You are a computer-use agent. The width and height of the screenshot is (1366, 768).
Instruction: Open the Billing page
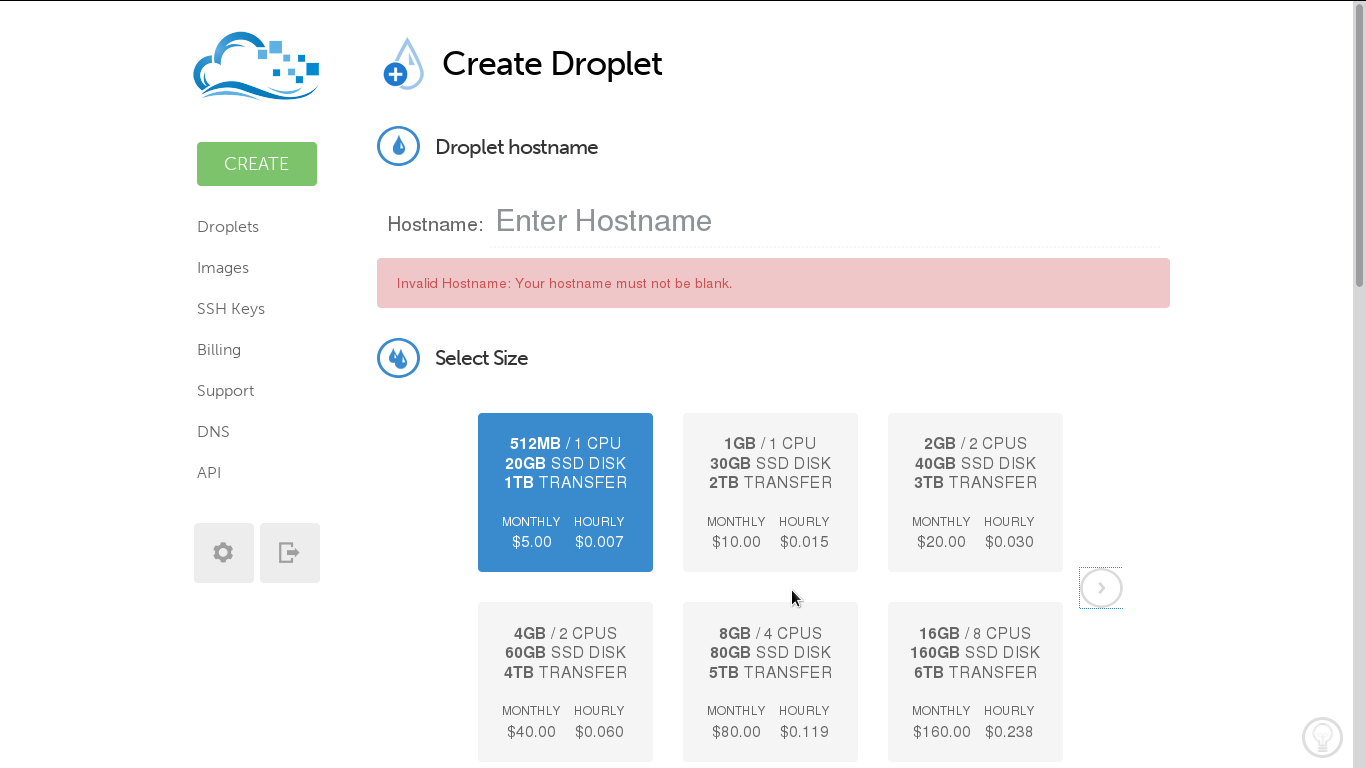[219, 349]
